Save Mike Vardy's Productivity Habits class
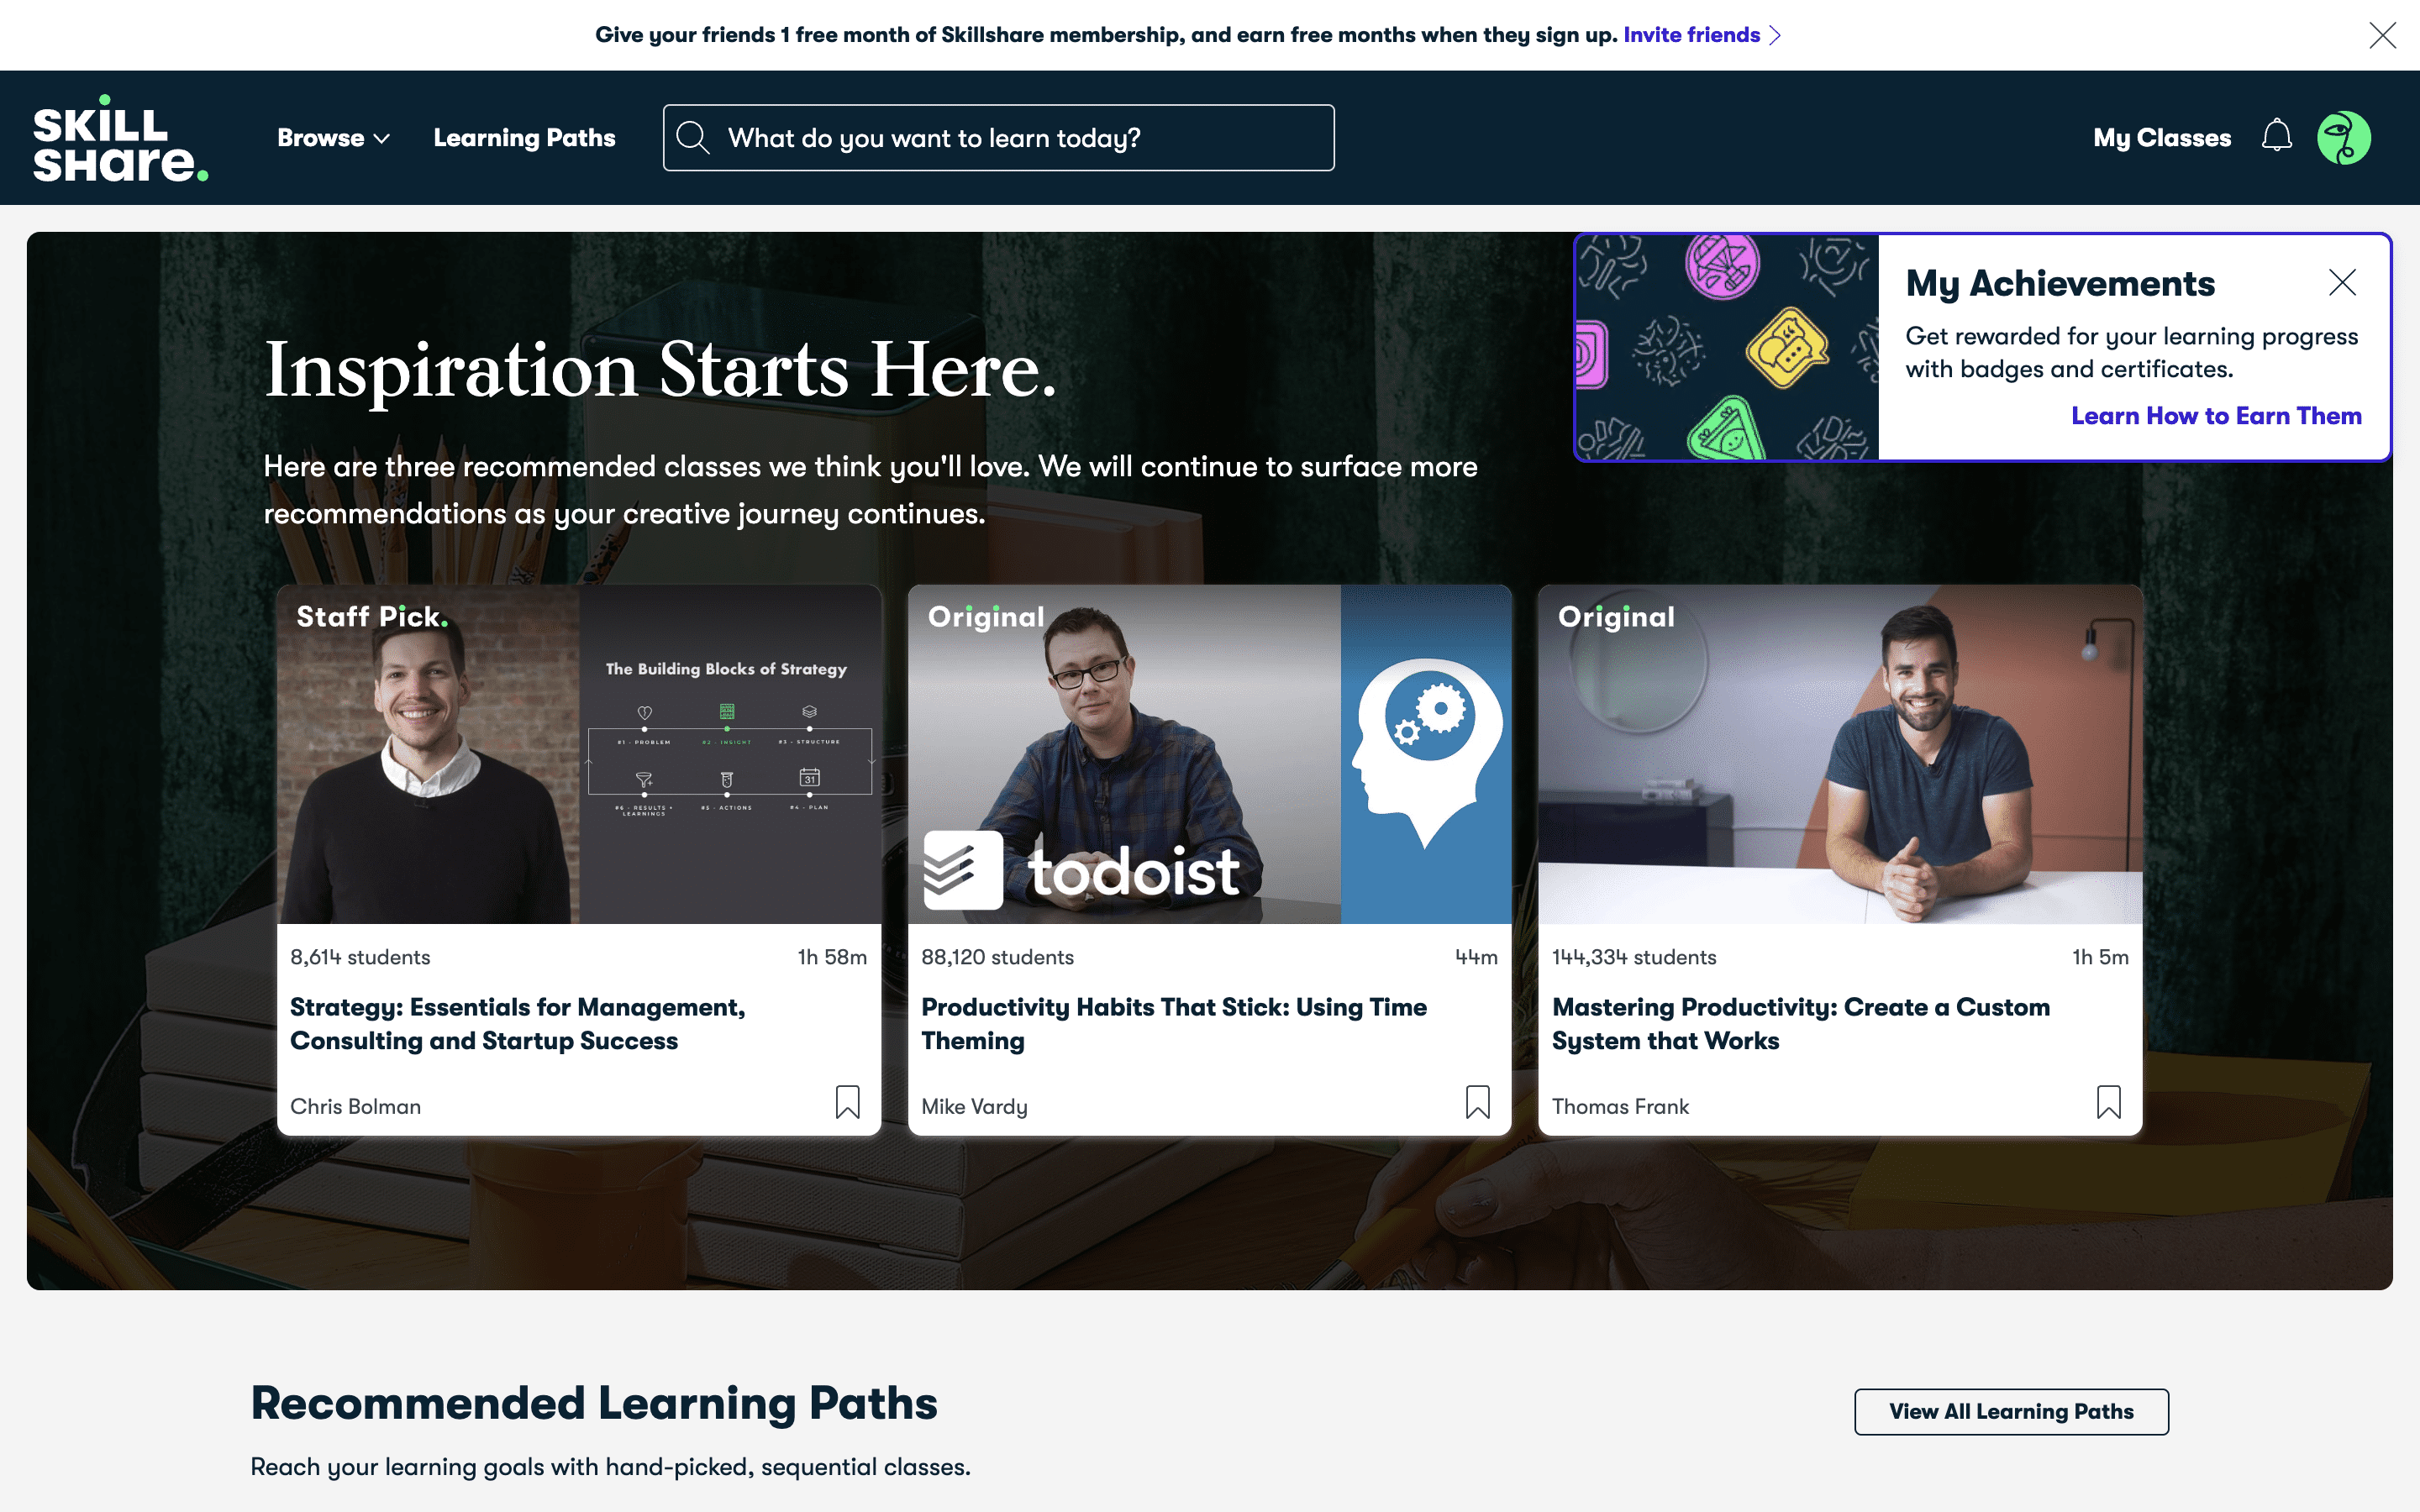This screenshot has width=2420, height=1512. pos(1477,1102)
